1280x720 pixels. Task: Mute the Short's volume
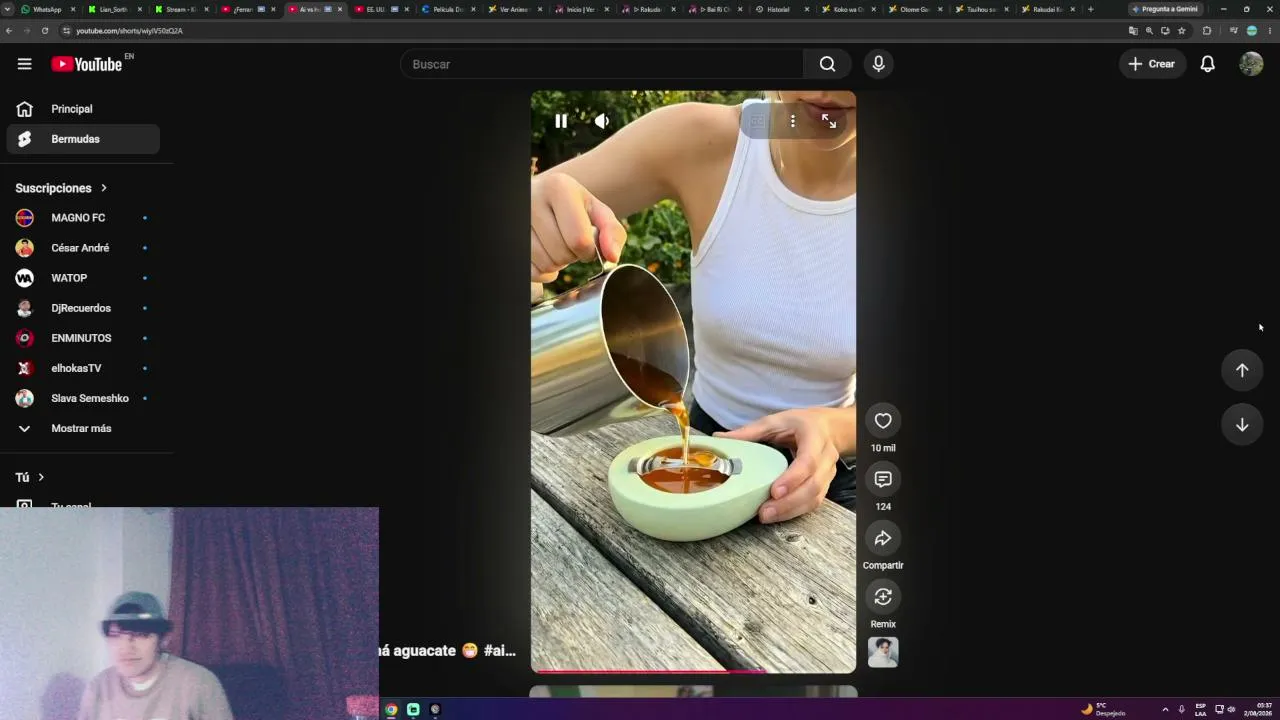coord(602,121)
